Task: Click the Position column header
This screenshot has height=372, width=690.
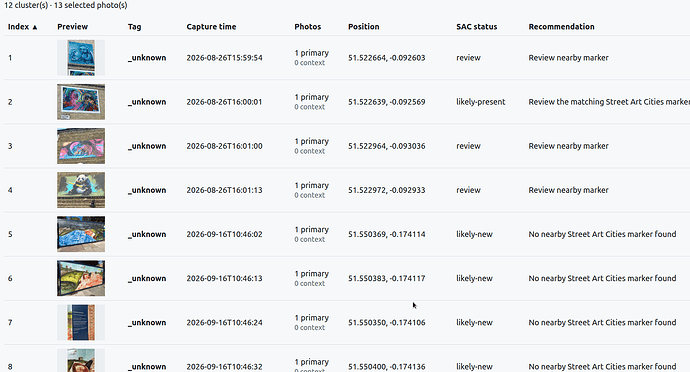Action: 363,27
